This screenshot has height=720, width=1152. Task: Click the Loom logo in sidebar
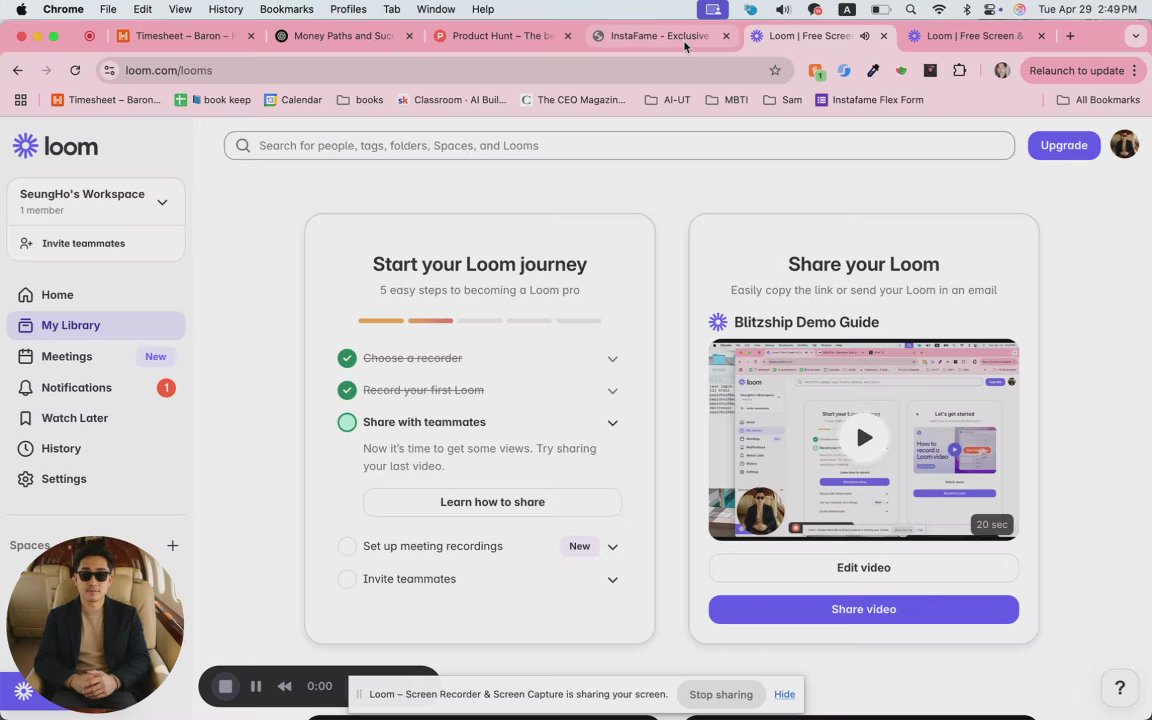pos(56,146)
